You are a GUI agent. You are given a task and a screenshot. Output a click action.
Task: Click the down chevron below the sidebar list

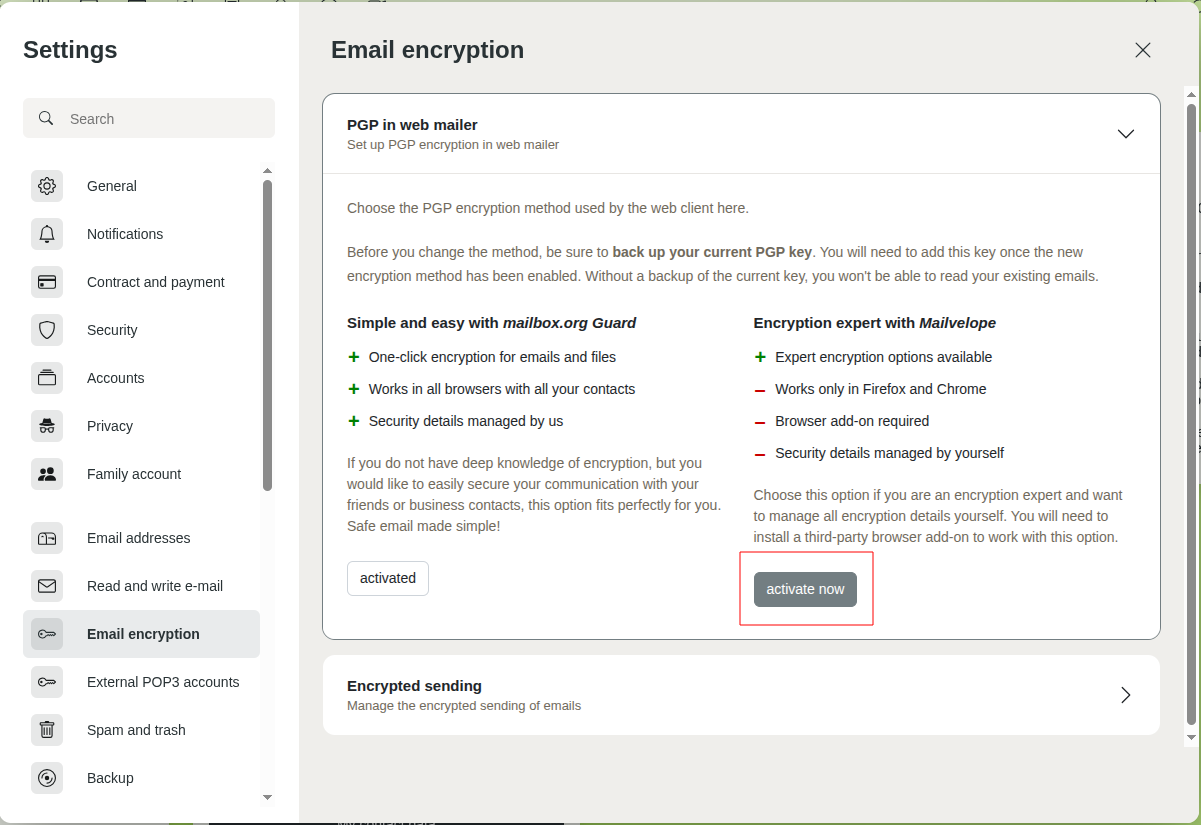click(x=267, y=798)
